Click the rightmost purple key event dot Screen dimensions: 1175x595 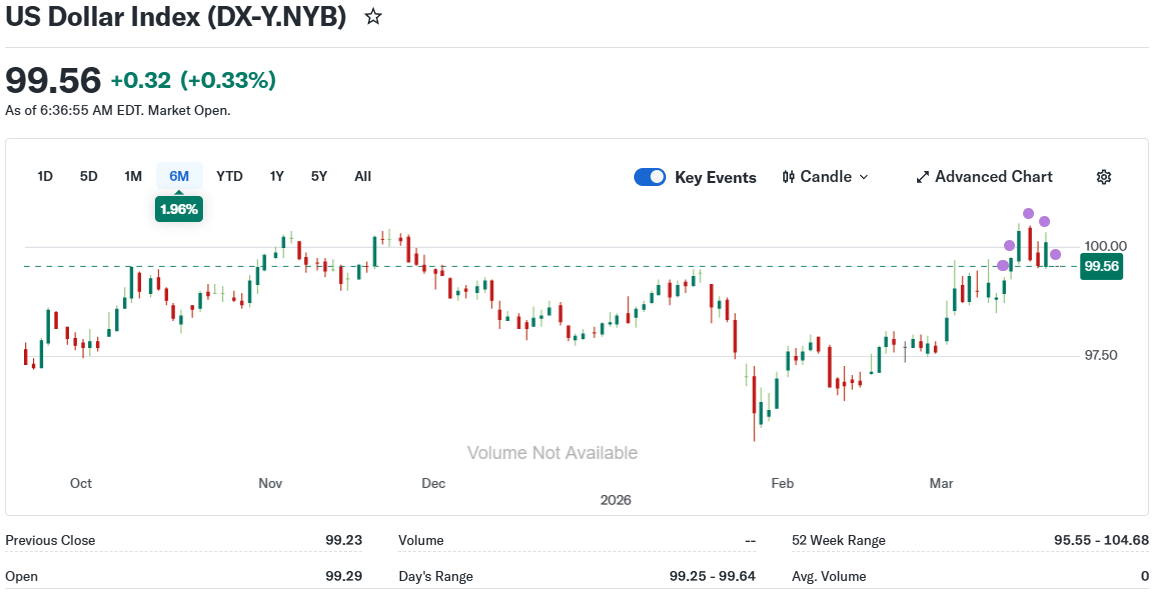click(x=1055, y=255)
